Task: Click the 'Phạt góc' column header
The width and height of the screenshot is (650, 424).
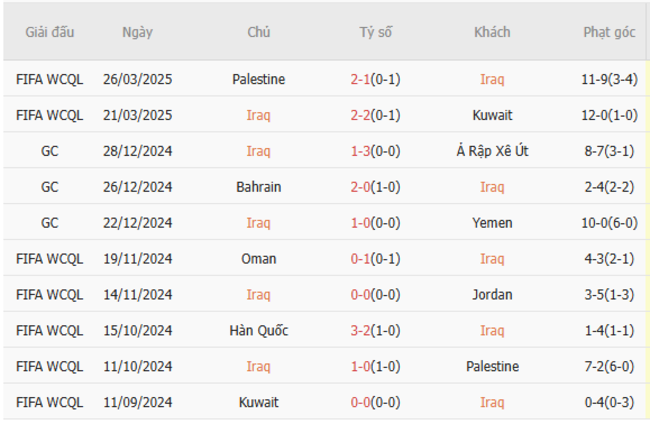Action: [x=610, y=32]
